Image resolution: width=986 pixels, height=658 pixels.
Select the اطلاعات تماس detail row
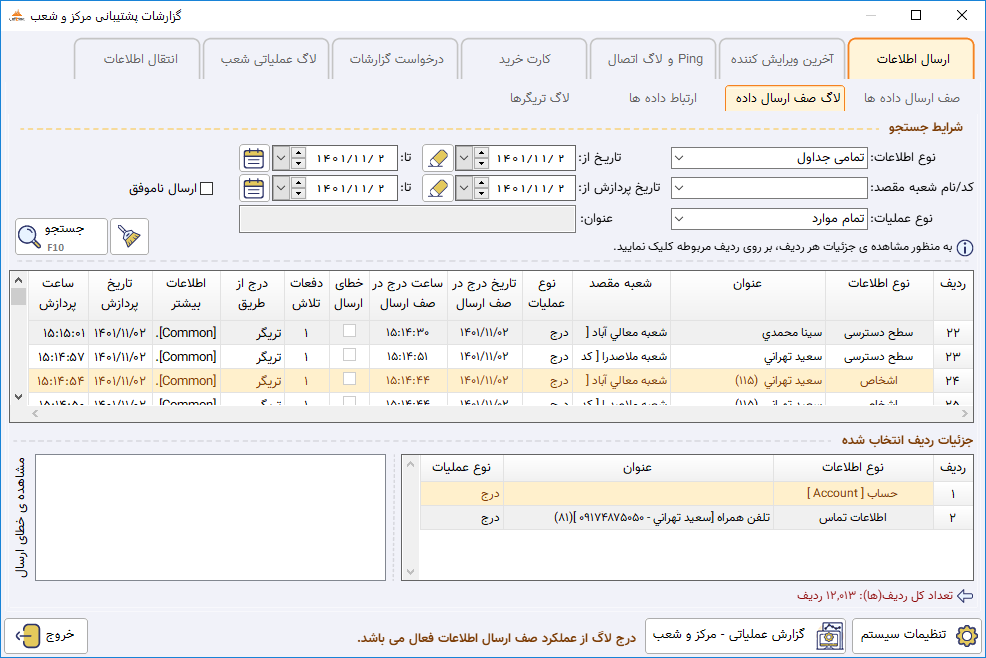click(696, 518)
